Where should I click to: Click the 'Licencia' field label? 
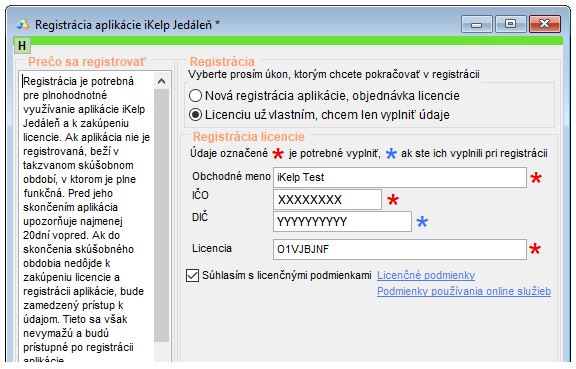click(212, 248)
